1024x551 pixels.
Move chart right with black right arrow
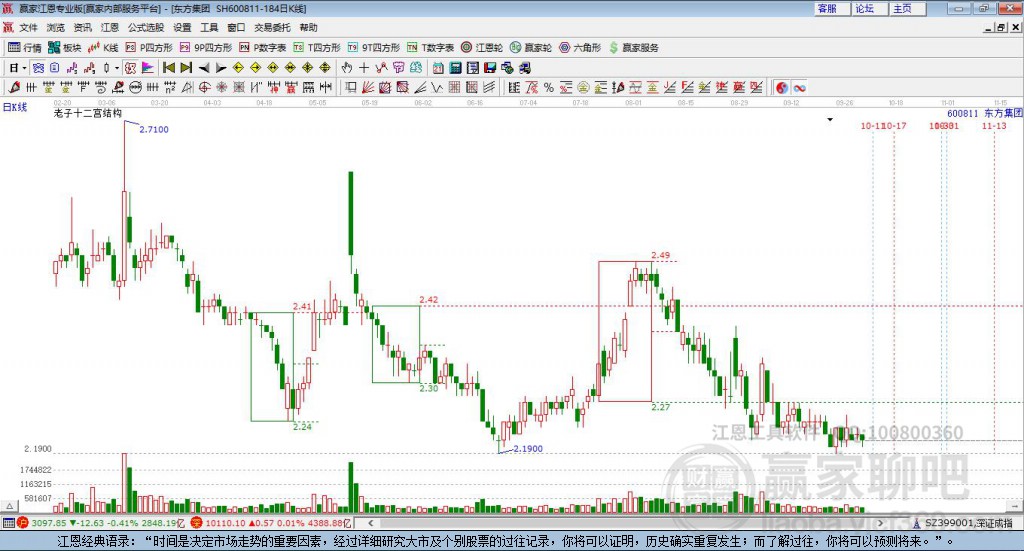point(221,68)
